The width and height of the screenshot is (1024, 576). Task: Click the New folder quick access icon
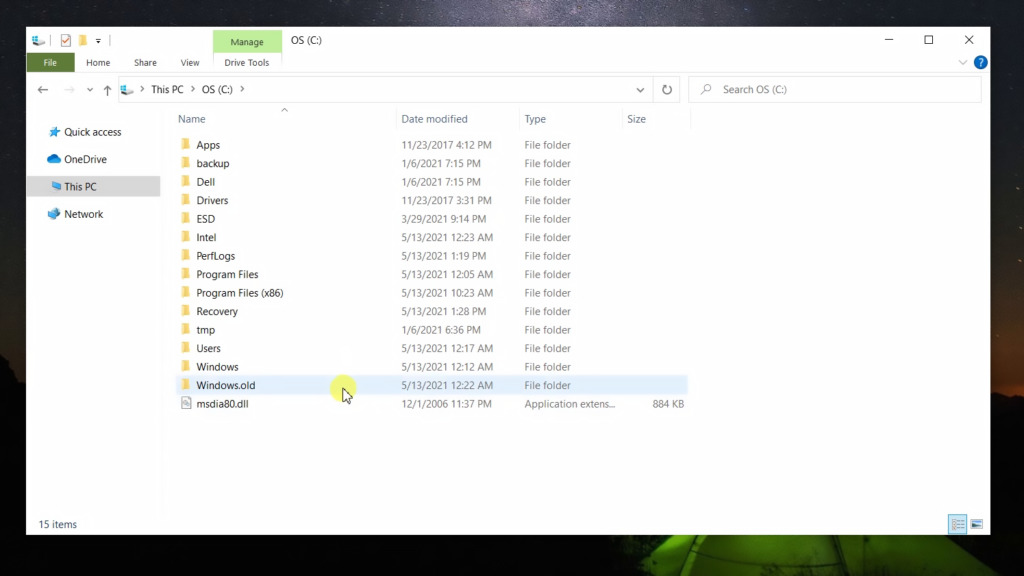(x=83, y=40)
